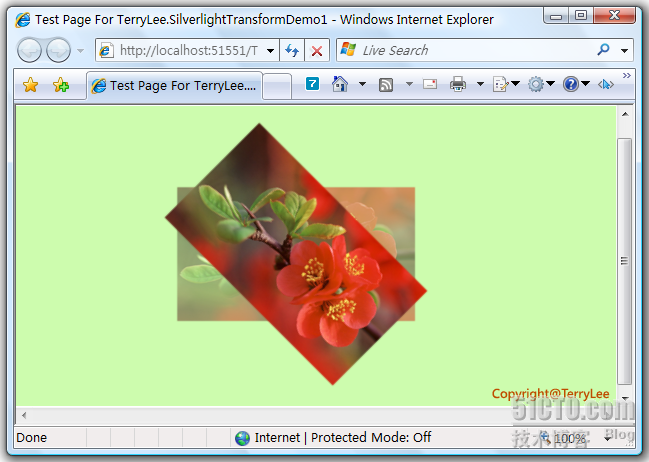
Task: Click the RSS Feeds icon
Action: pyautogui.click(x=386, y=85)
